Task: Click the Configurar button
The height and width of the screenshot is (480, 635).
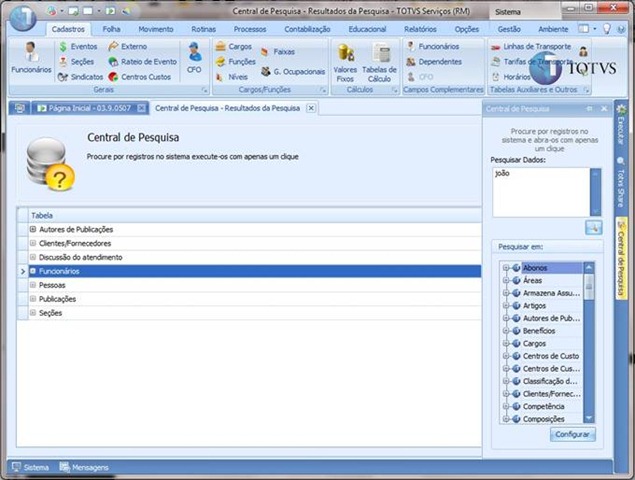Action: tap(572, 434)
